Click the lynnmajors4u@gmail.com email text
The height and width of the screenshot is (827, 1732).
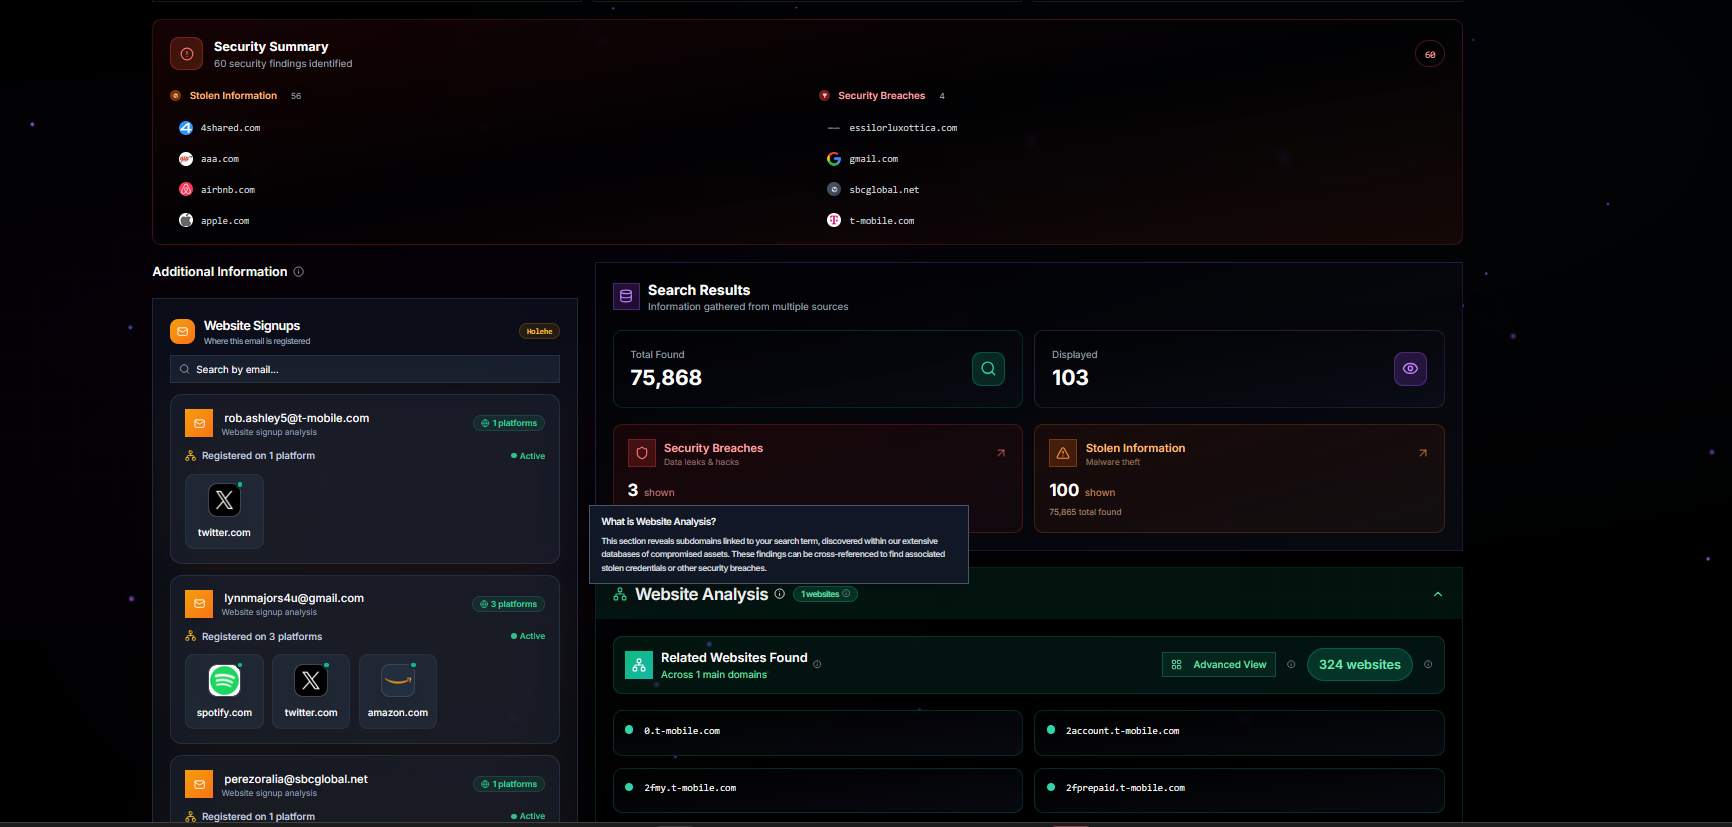[294, 598]
